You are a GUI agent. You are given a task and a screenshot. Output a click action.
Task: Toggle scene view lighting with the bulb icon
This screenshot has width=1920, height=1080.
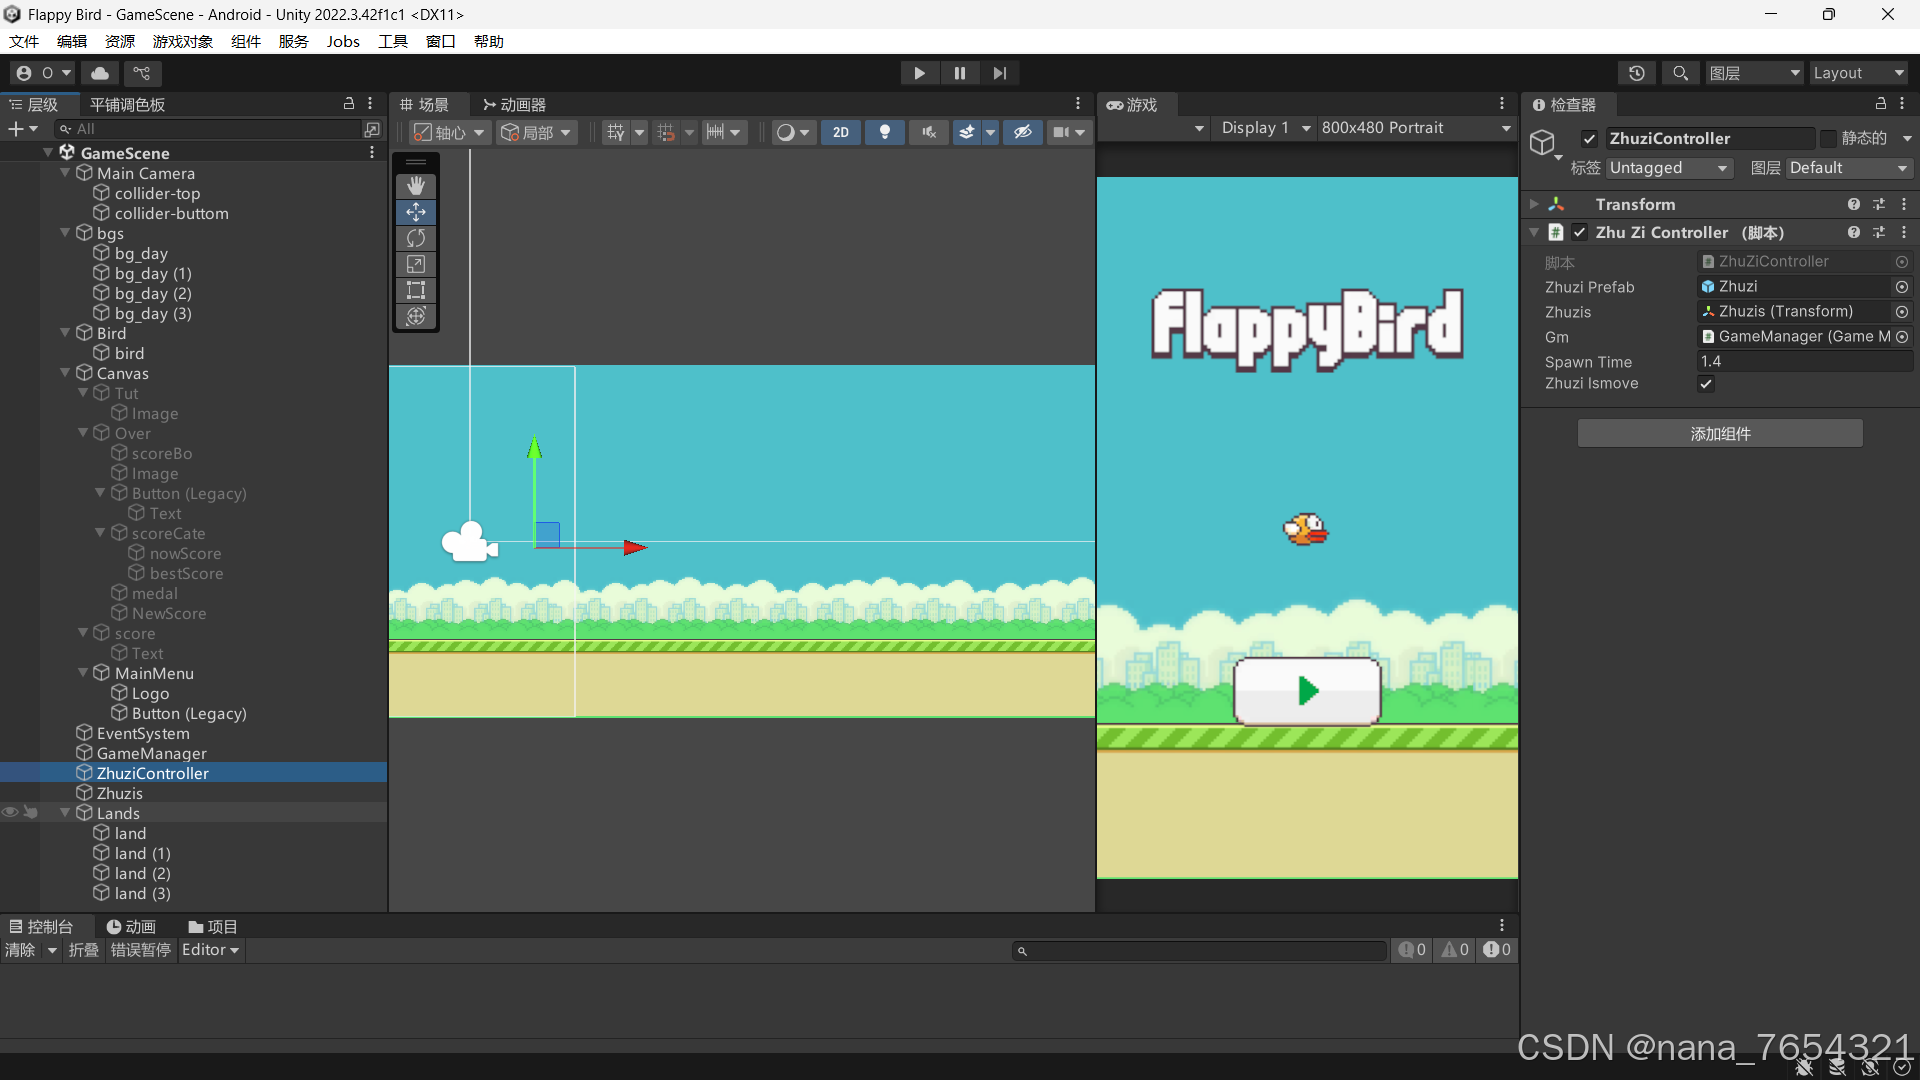pos(884,132)
